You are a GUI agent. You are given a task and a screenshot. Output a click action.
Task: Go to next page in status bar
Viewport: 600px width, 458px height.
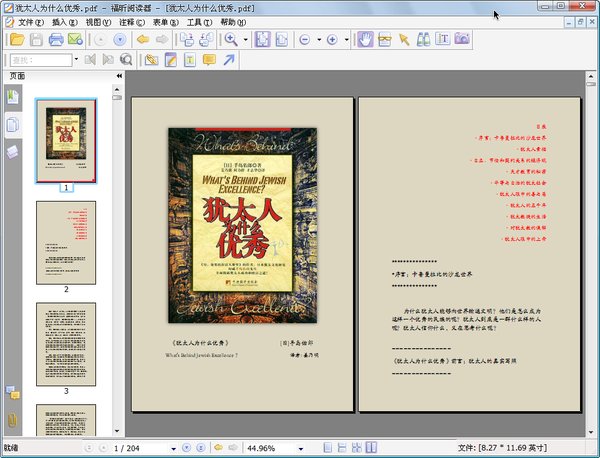tap(186, 447)
